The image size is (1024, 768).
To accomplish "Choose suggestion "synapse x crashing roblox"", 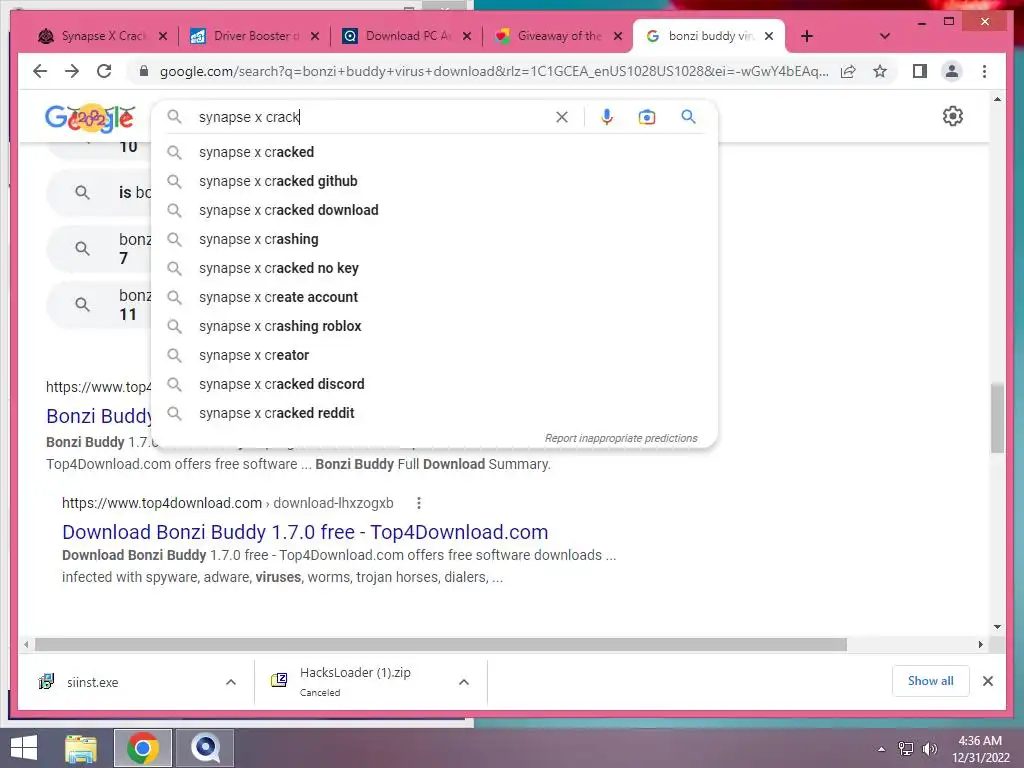I will pyautogui.click(x=434, y=326).
